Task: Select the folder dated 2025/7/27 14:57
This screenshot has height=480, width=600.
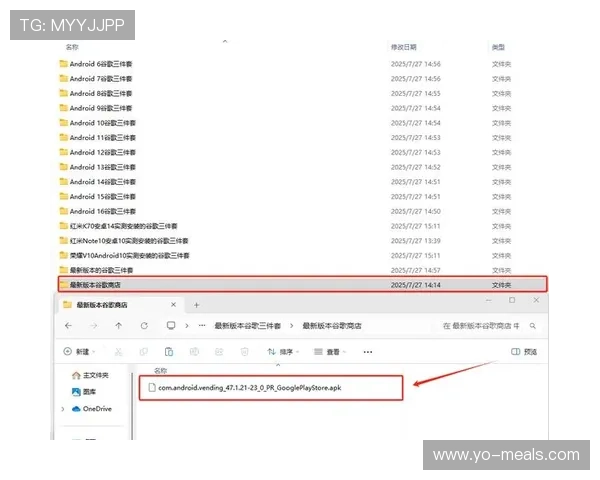Action: (96, 270)
